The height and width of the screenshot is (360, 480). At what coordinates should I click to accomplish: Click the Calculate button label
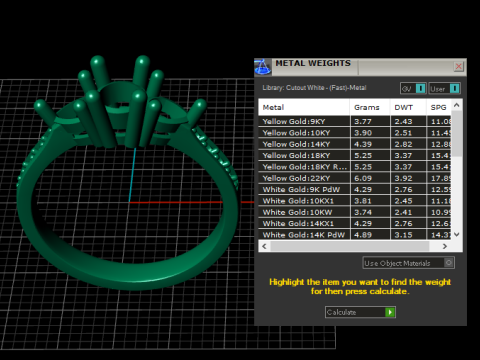(x=342, y=312)
